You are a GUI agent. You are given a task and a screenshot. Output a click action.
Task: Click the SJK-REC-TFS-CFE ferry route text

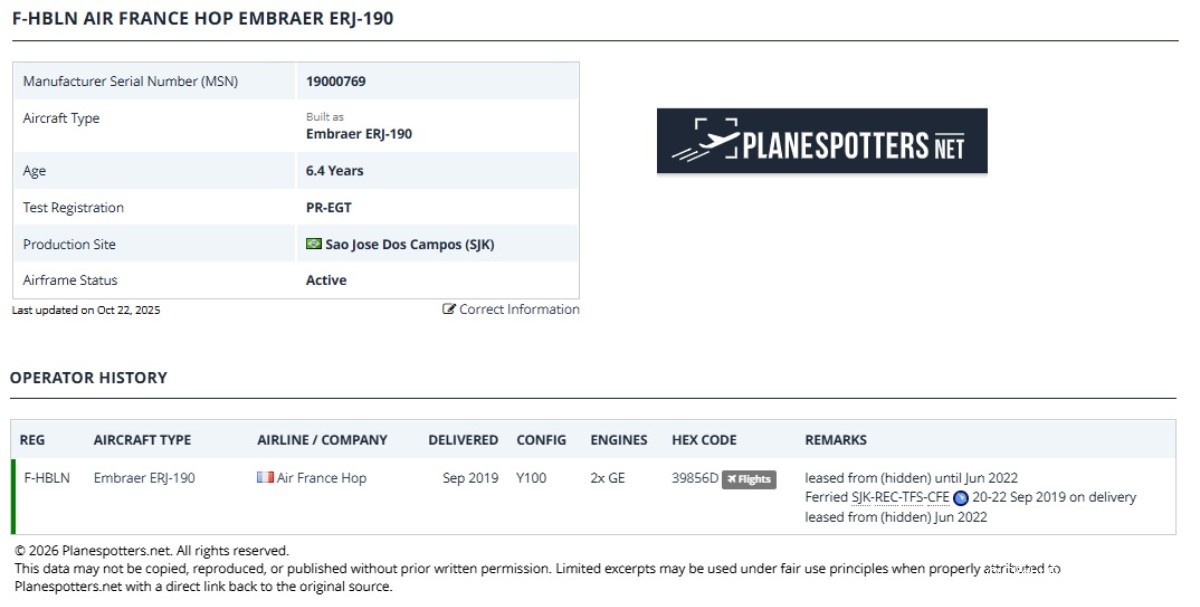(900, 497)
